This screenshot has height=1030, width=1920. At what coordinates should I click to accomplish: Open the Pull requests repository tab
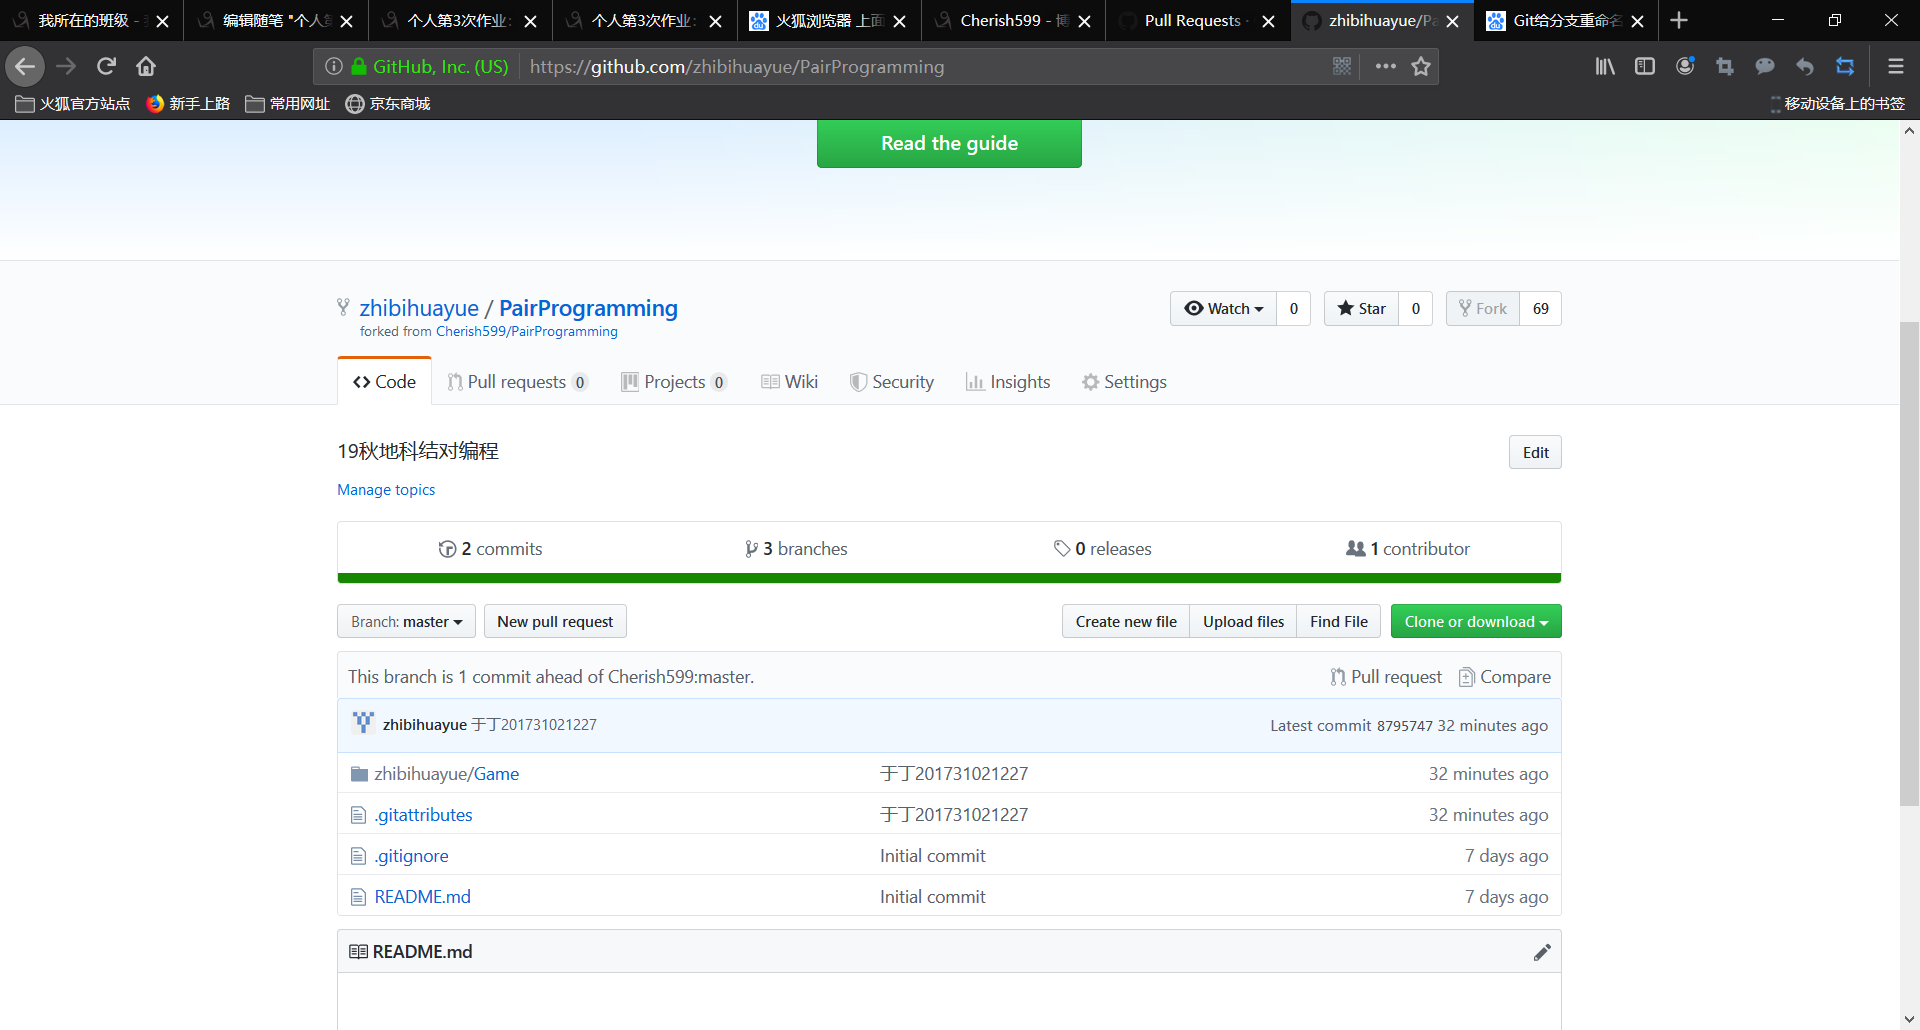pos(517,382)
